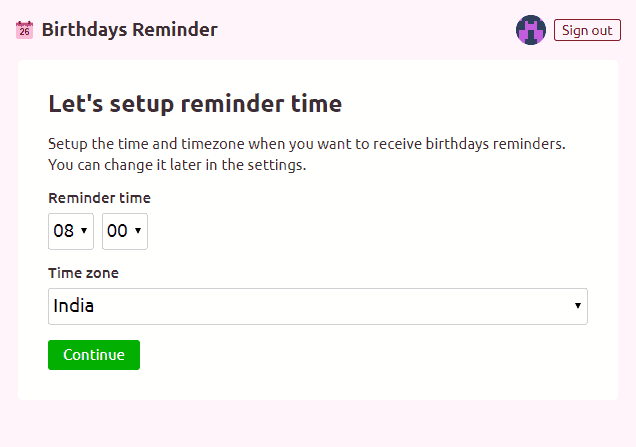Click the arrow on the Time zone dropdown
Screen dimensions: 636x447
coord(578,306)
